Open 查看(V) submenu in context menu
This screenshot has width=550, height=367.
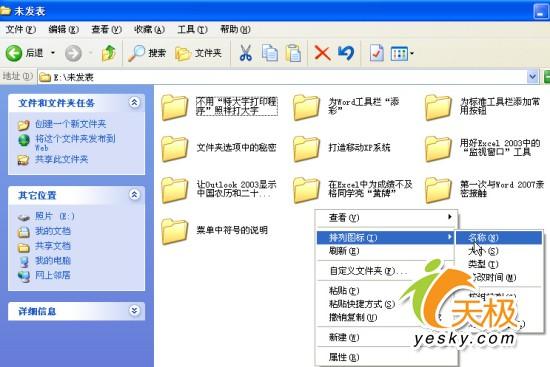386,218
